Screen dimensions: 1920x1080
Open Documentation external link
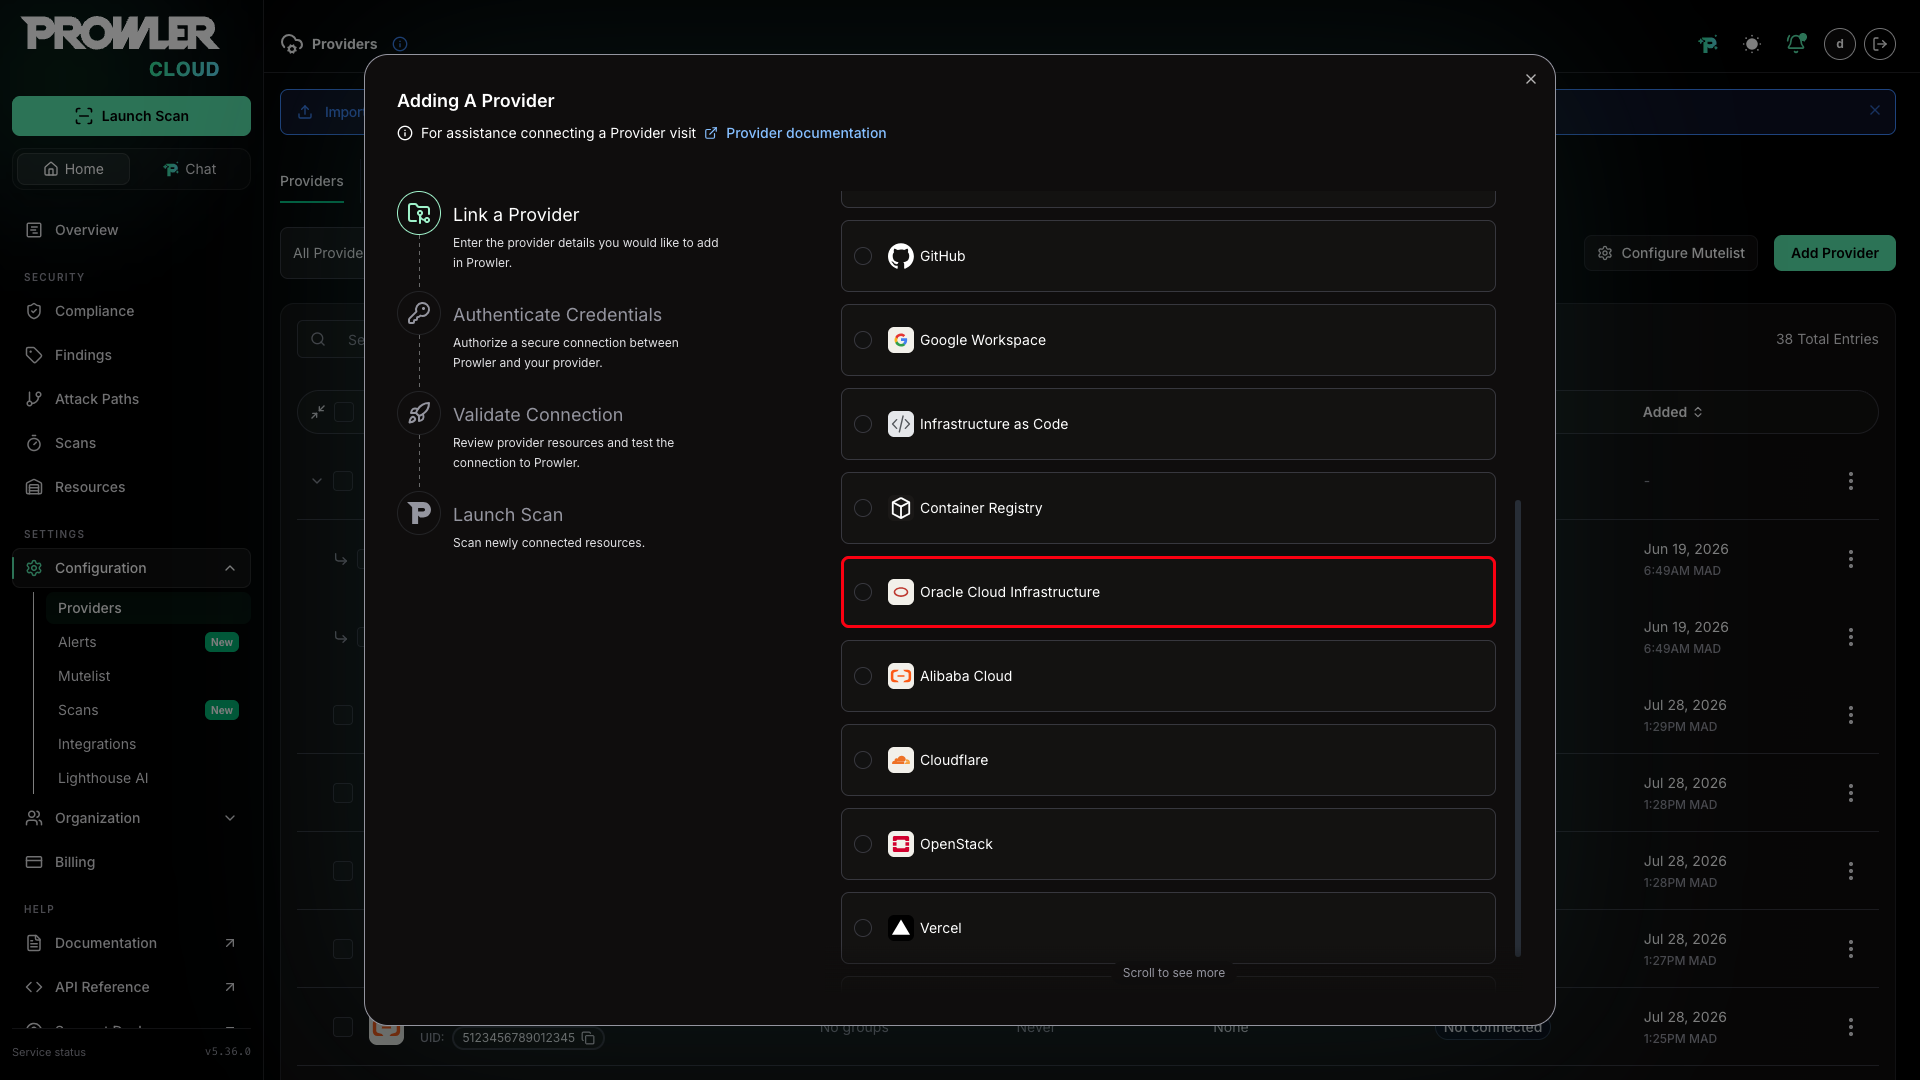131,943
